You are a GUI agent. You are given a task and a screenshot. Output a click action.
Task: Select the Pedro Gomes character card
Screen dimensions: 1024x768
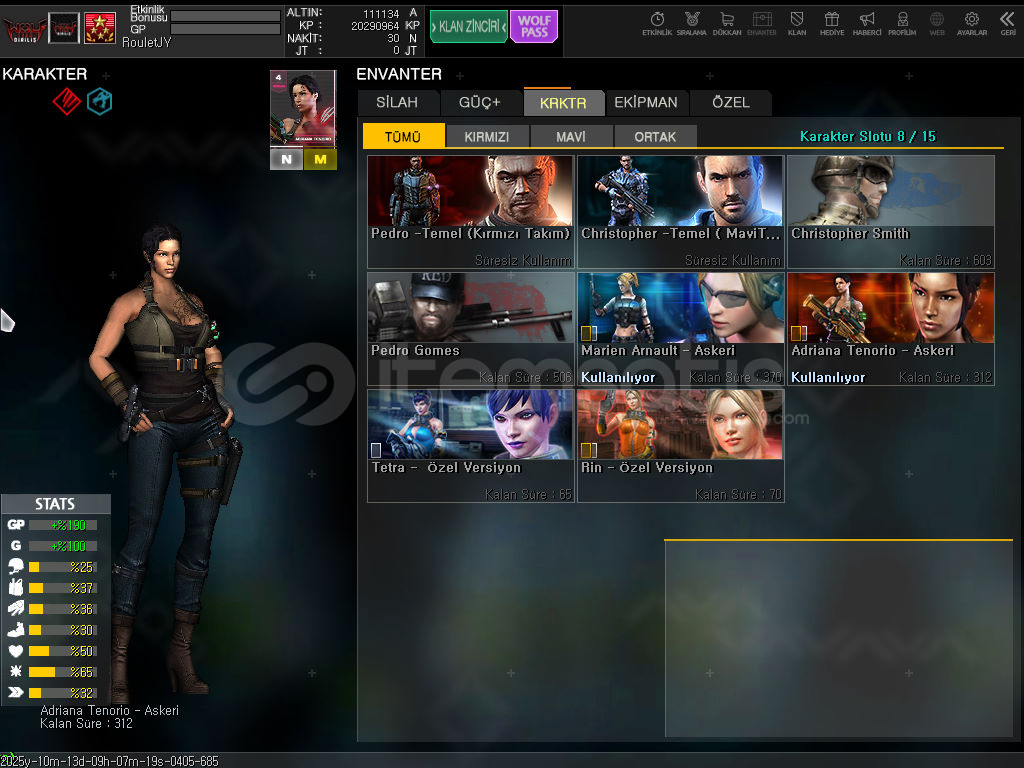[x=470, y=328]
